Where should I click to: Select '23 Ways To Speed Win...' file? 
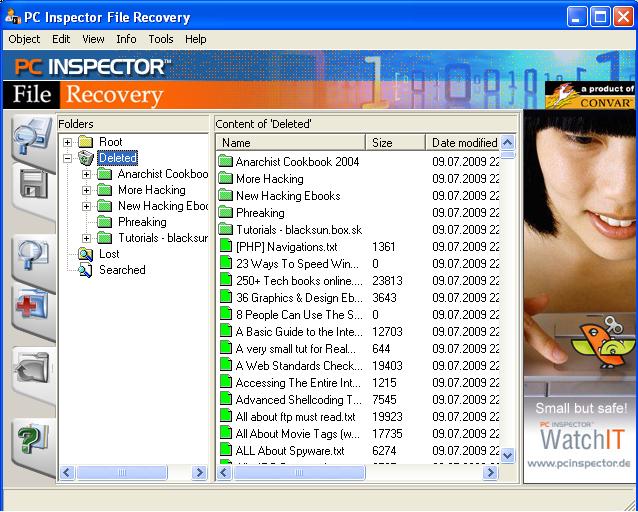point(297,264)
